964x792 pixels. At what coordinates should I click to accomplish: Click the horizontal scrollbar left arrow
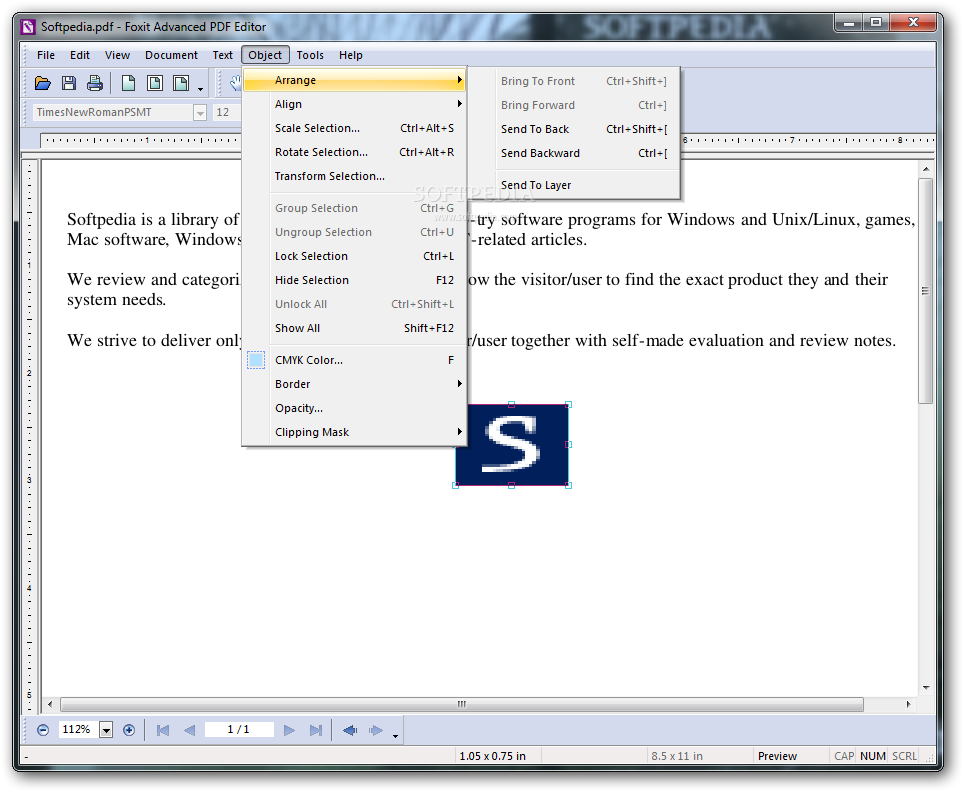(50, 704)
